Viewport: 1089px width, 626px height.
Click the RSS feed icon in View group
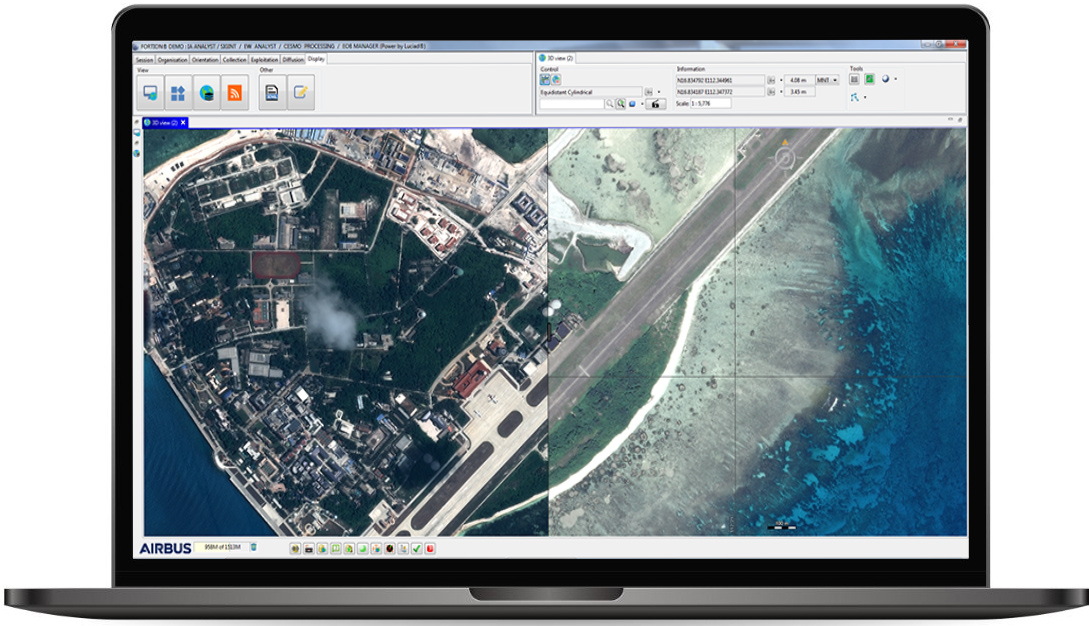tap(236, 93)
